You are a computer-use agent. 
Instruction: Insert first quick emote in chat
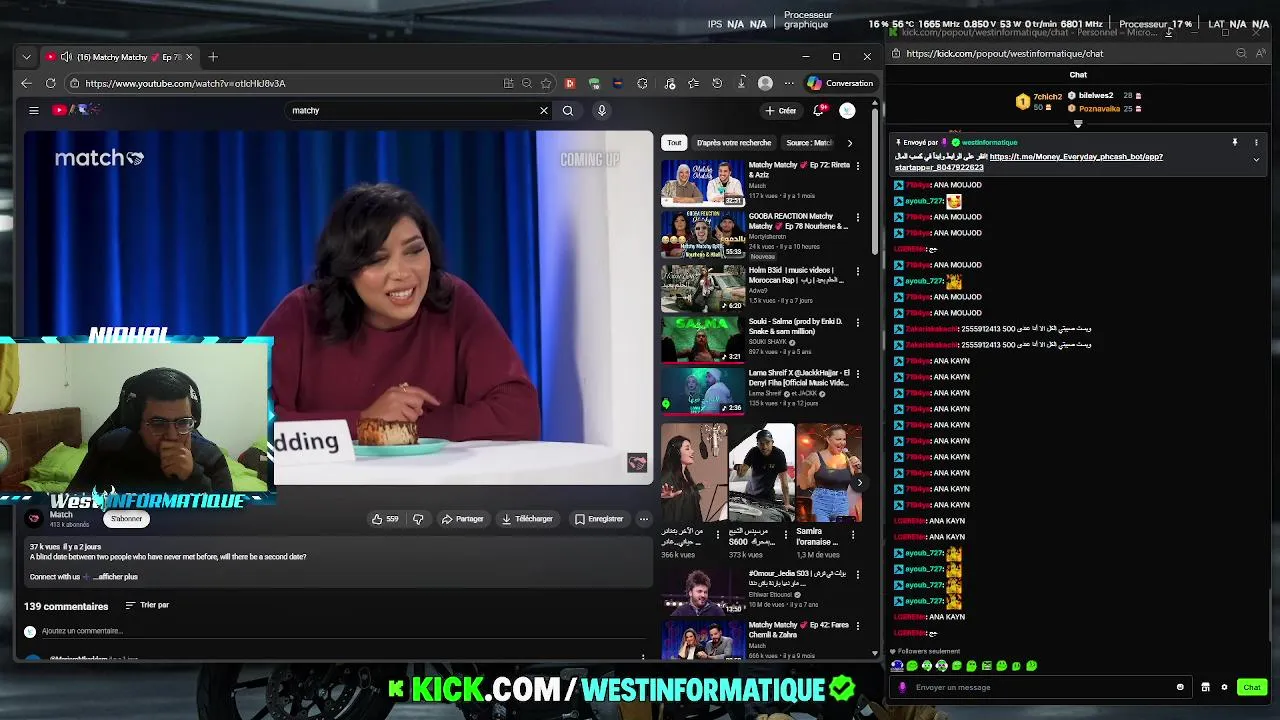pos(897,666)
